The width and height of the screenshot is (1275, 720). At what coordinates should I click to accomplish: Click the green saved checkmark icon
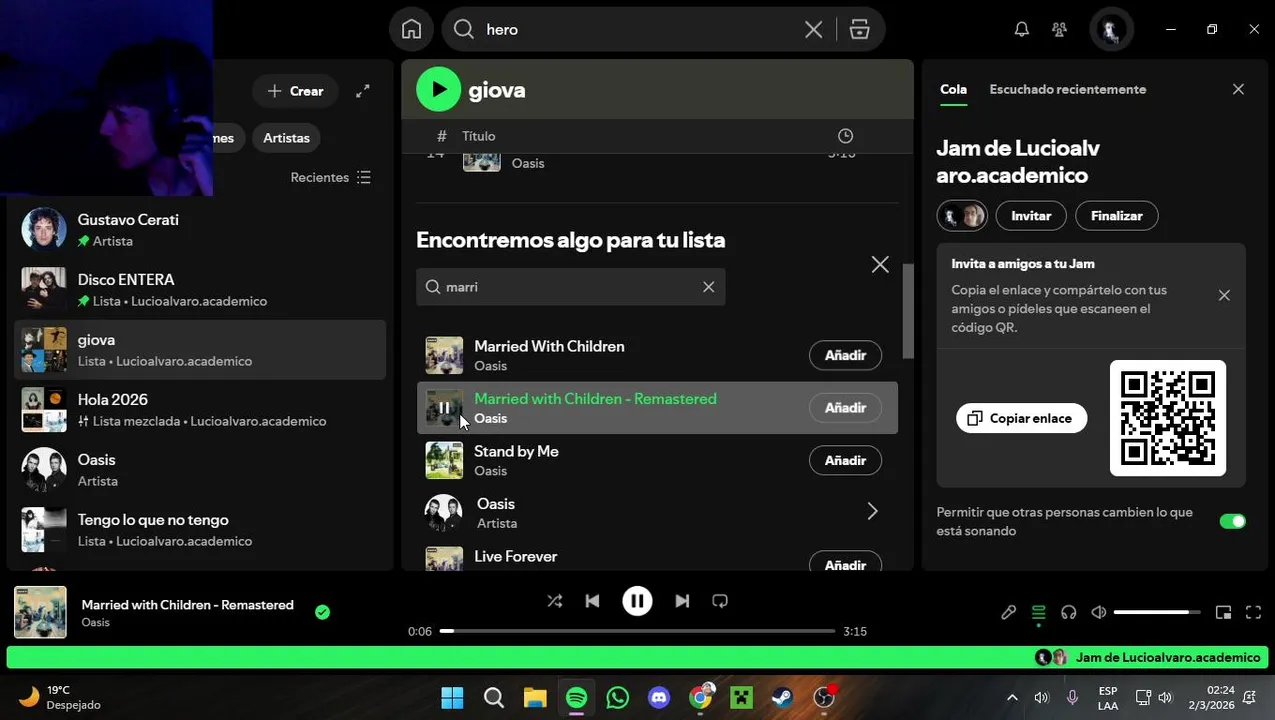(322, 612)
